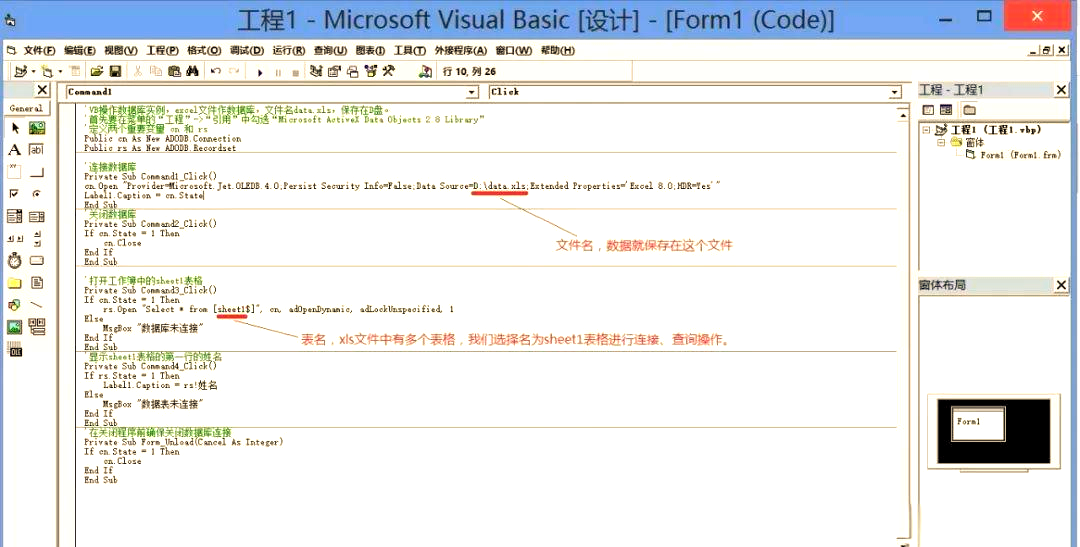Open the 调试(D) menu

click(x=247, y=50)
